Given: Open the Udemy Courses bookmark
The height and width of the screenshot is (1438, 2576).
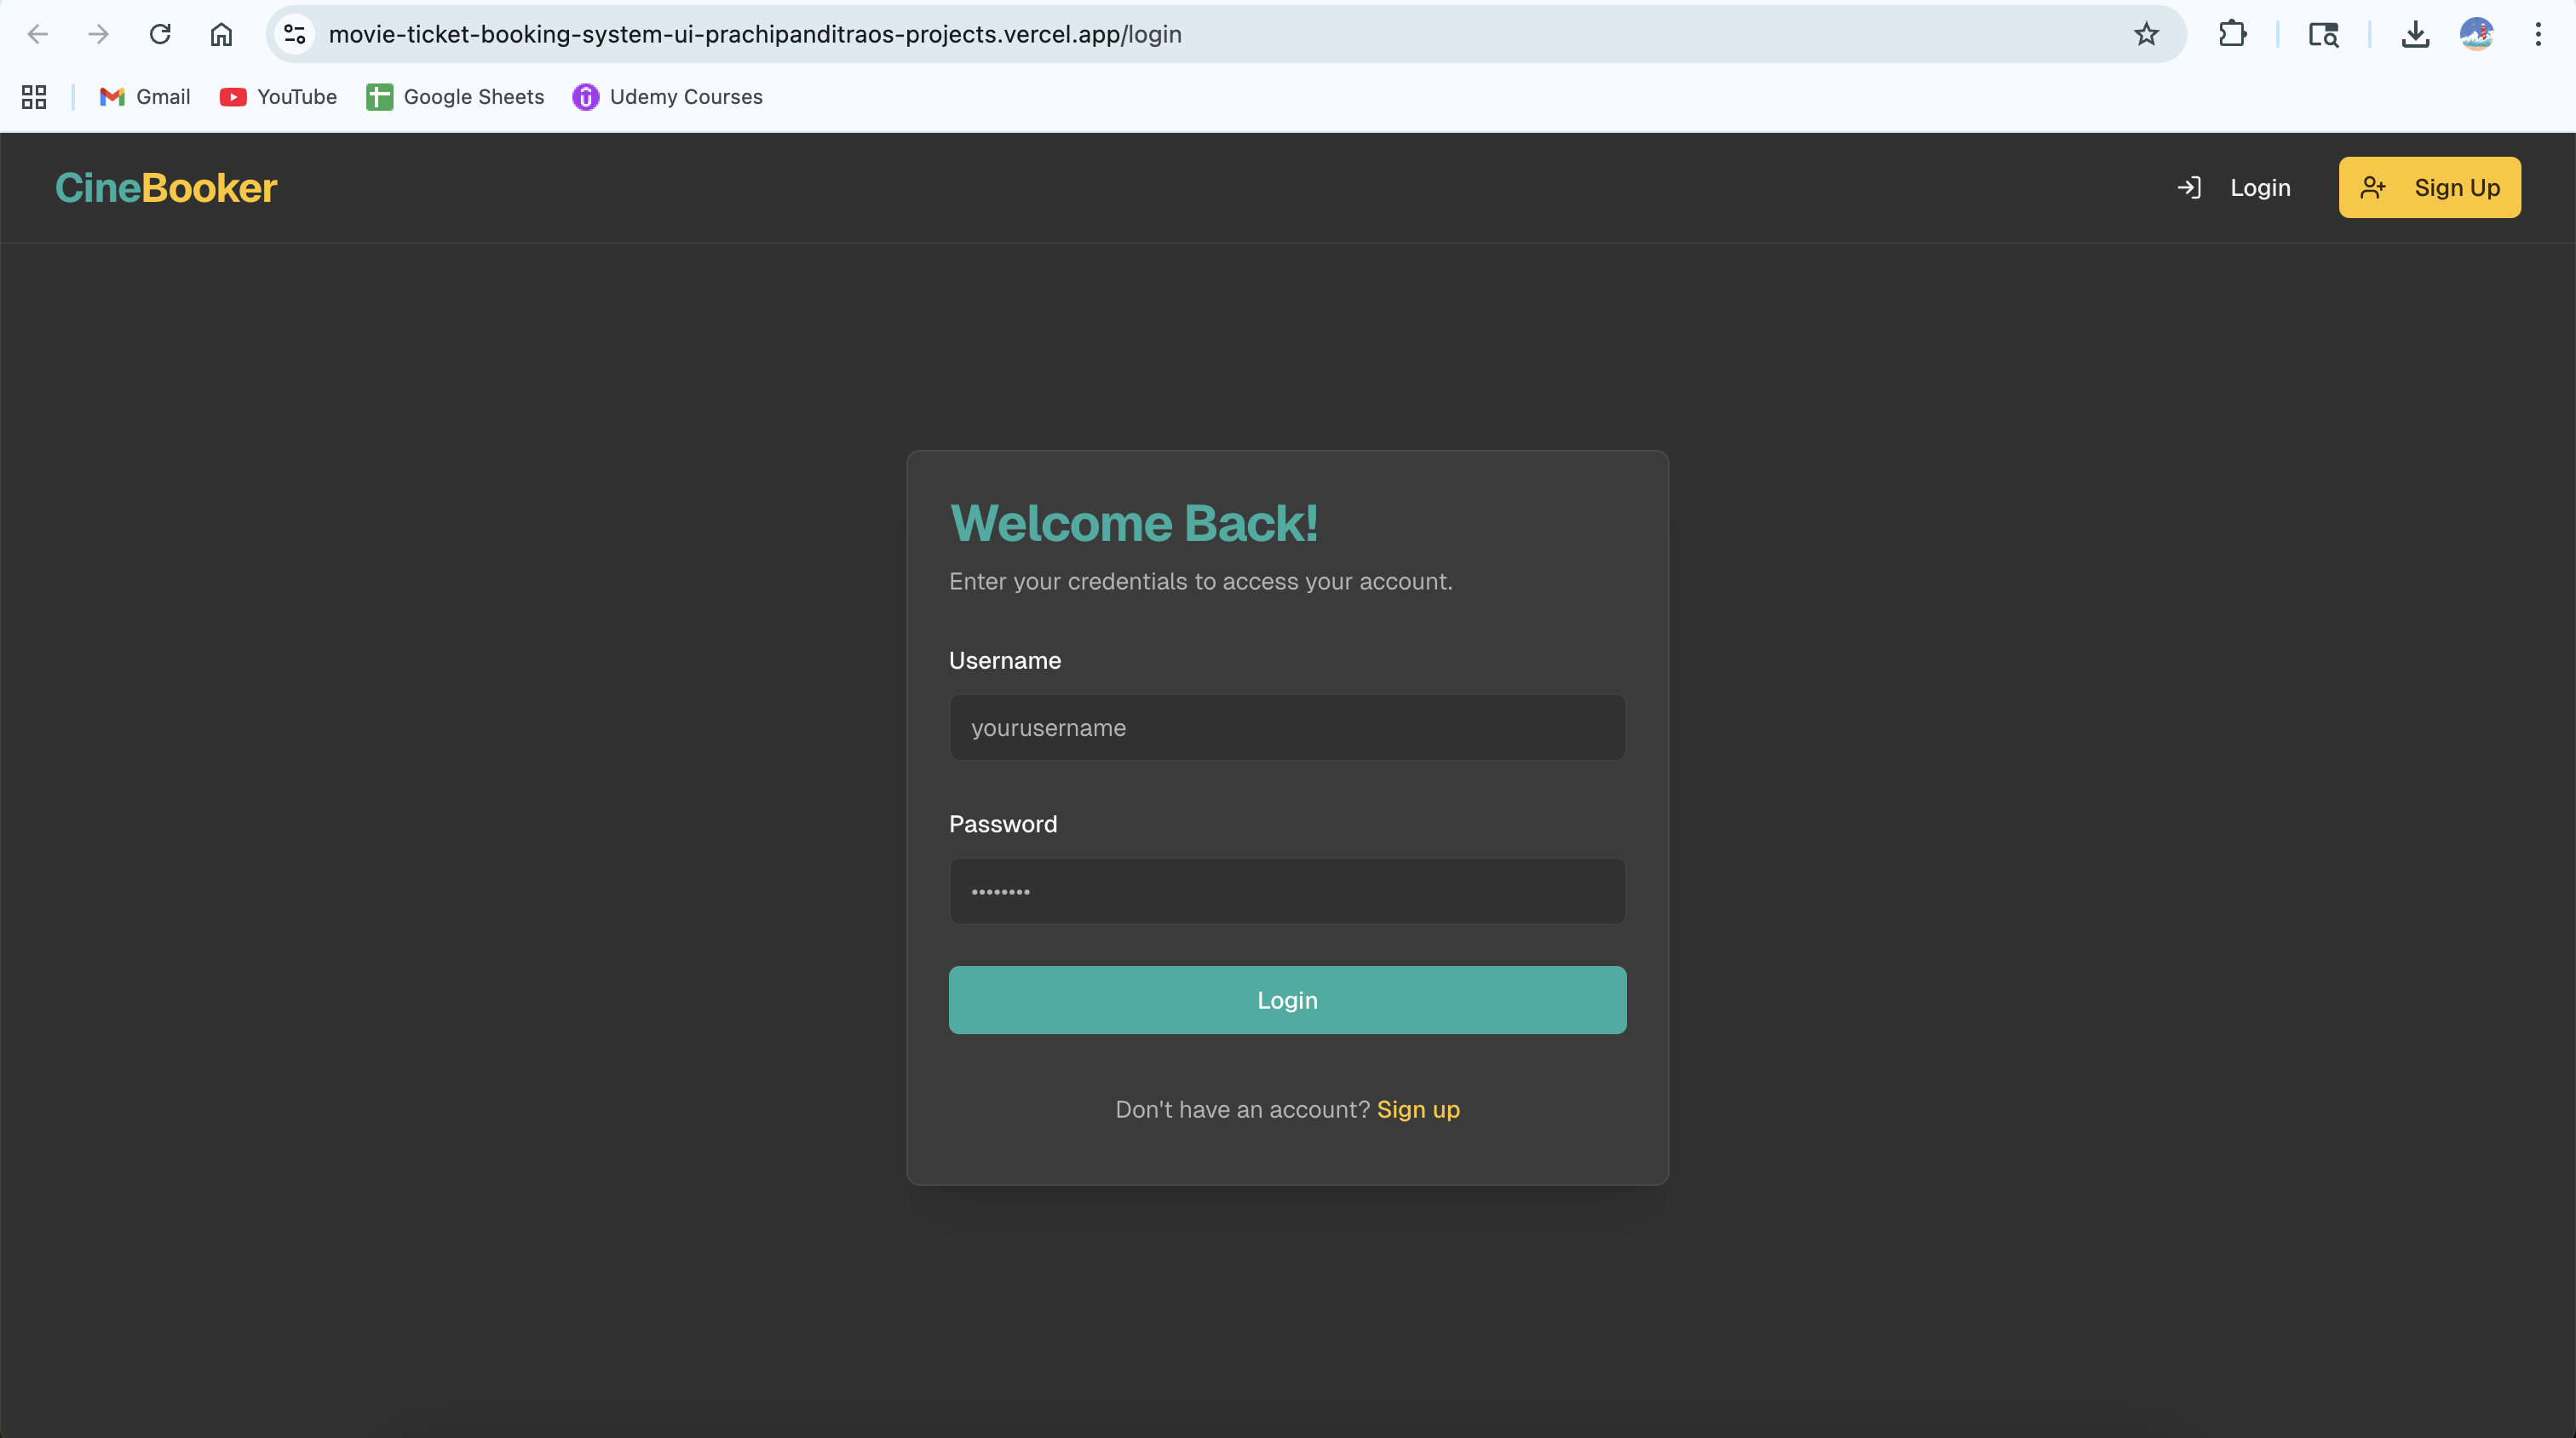Looking at the screenshot, I should coord(667,97).
